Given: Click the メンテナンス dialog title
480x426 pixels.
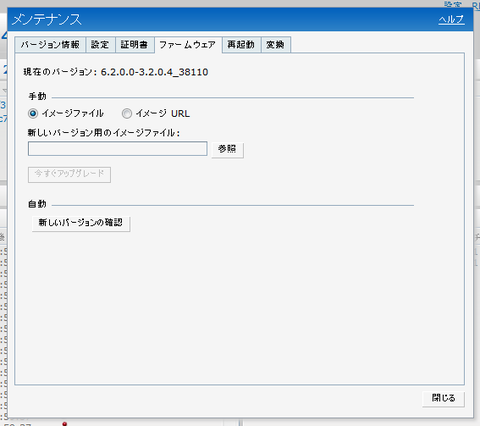Looking at the screenshot, I should click(x=47, y=19).
